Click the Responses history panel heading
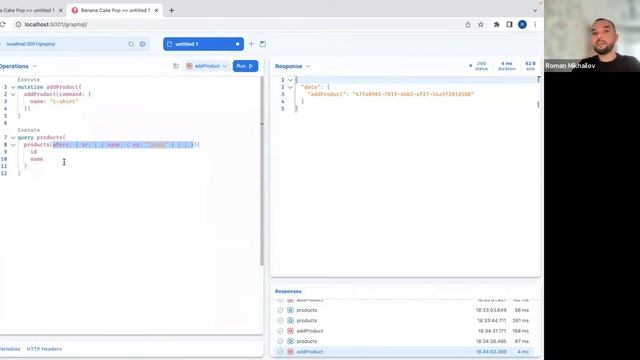Image resolution: width=640 pixels, height=360 pixels. pyautogui.click(x=288, y=291)
